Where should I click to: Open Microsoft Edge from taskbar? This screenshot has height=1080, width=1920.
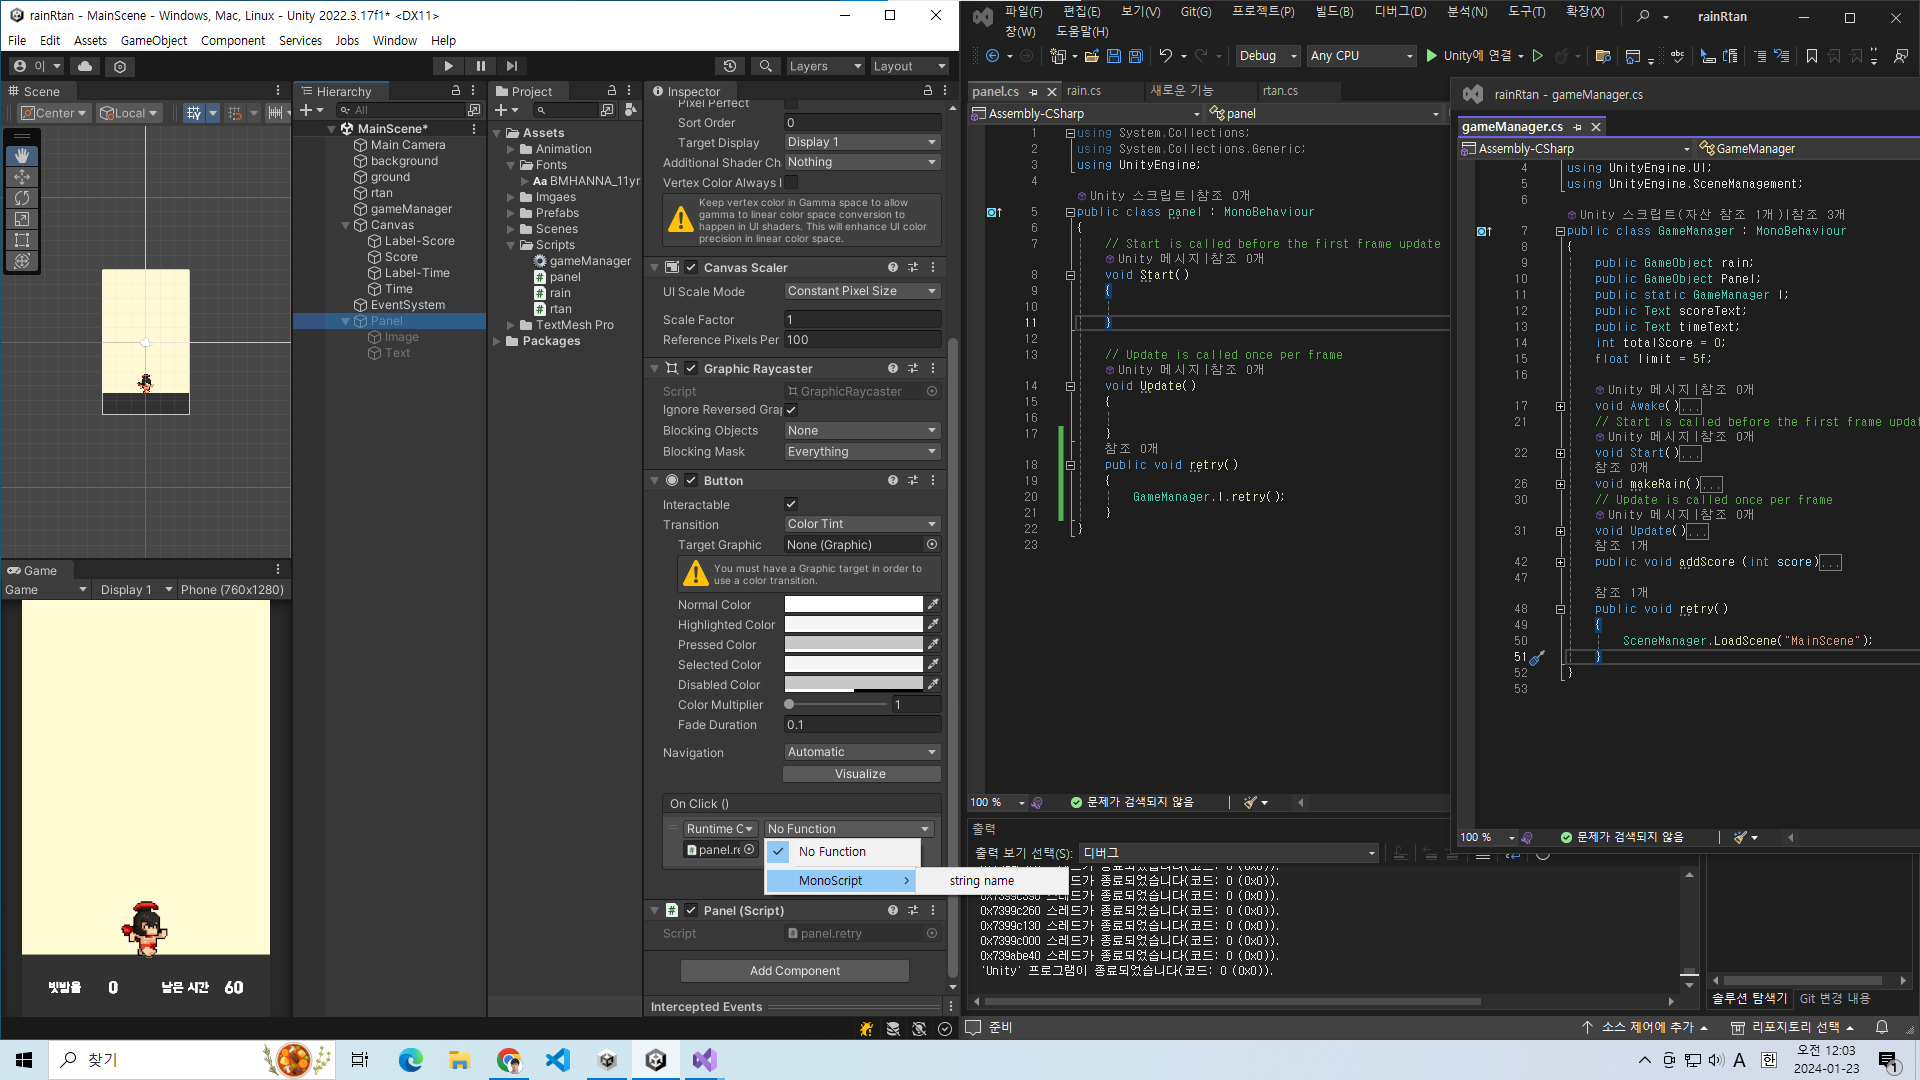410,1060
